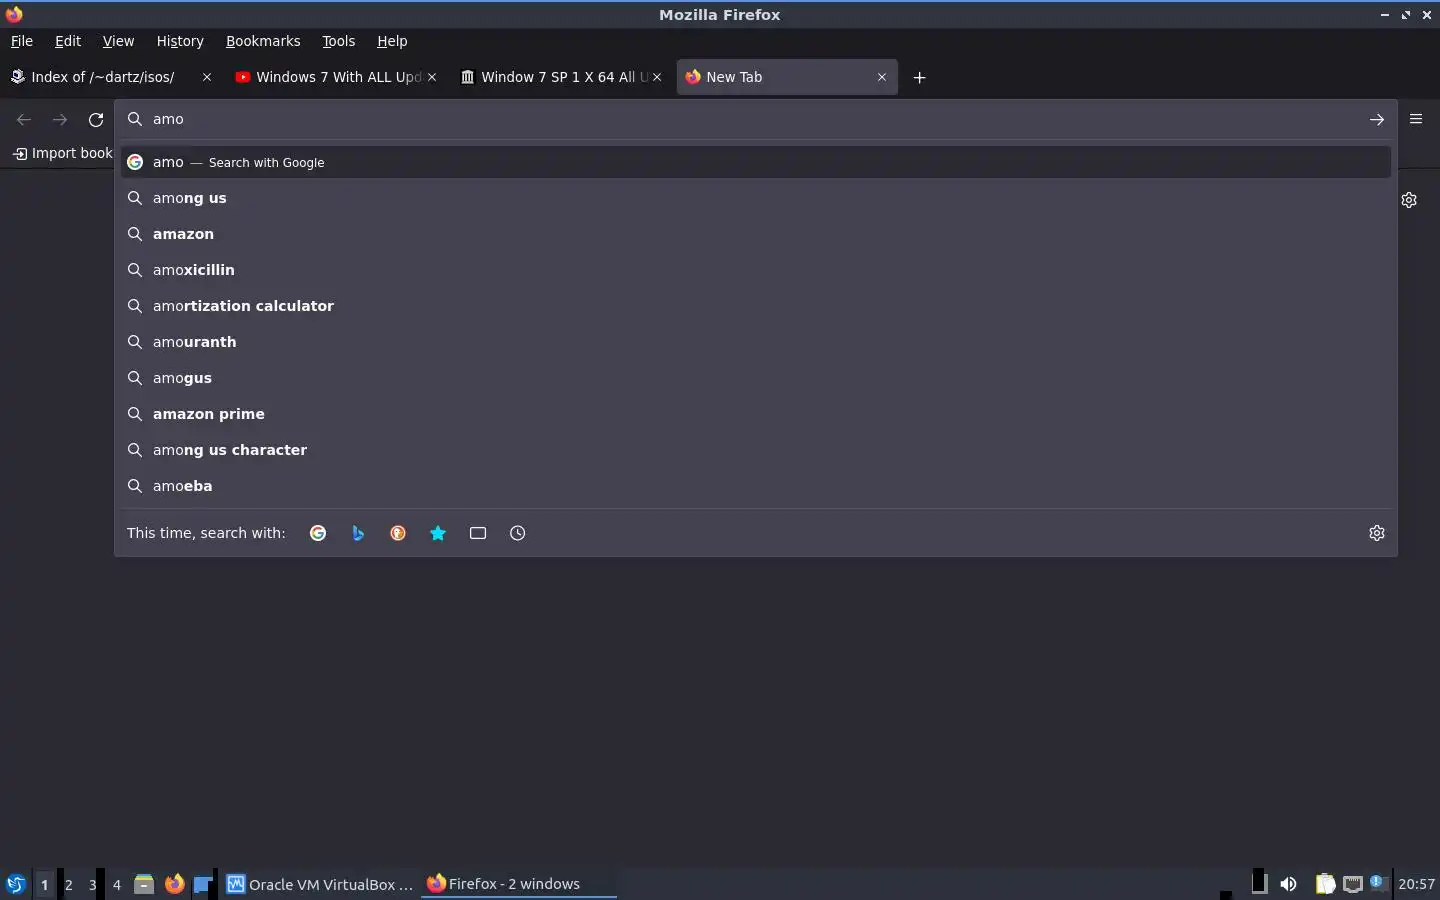The height and width of the screenshot is (900, 1440).
Task: Choose the 'amazon' suggestion
Action: (x=756, y=234)
